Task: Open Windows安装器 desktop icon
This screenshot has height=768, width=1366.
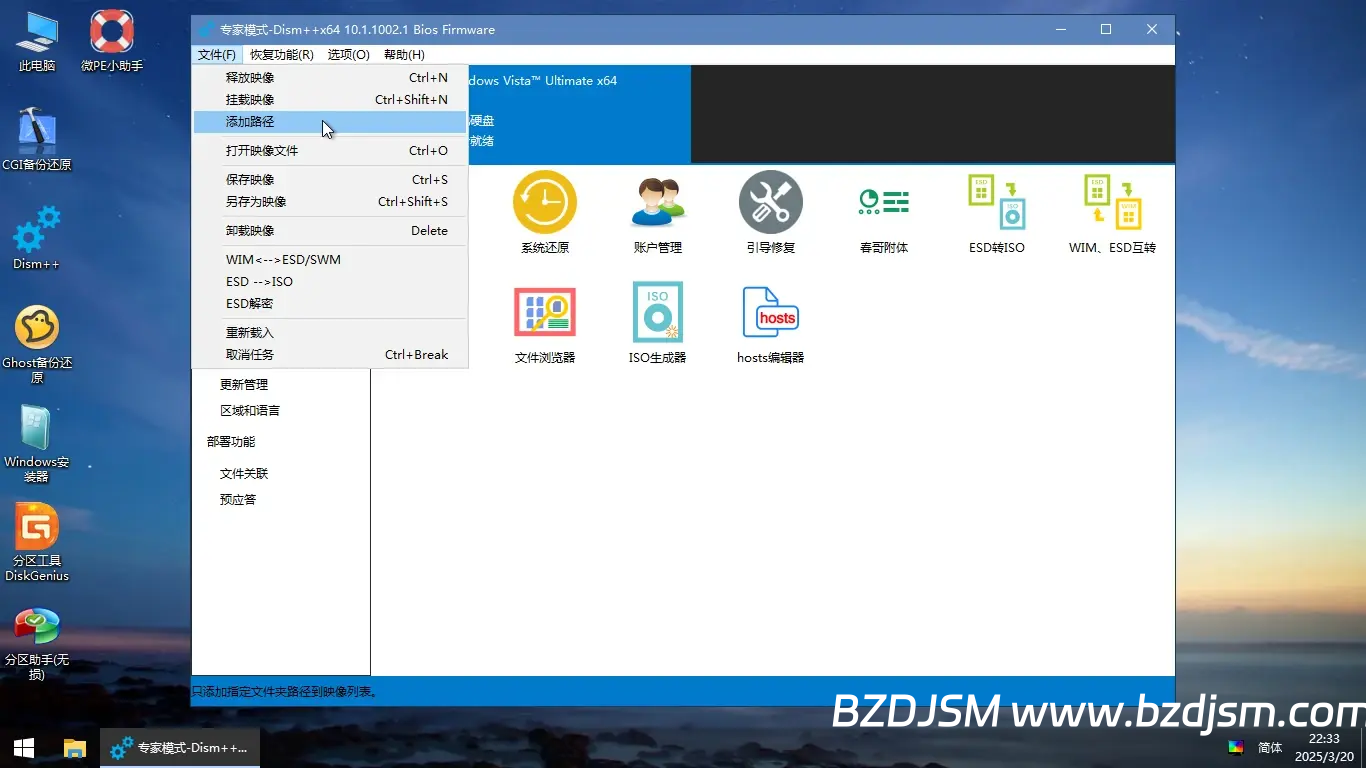Action: point(37,444)
